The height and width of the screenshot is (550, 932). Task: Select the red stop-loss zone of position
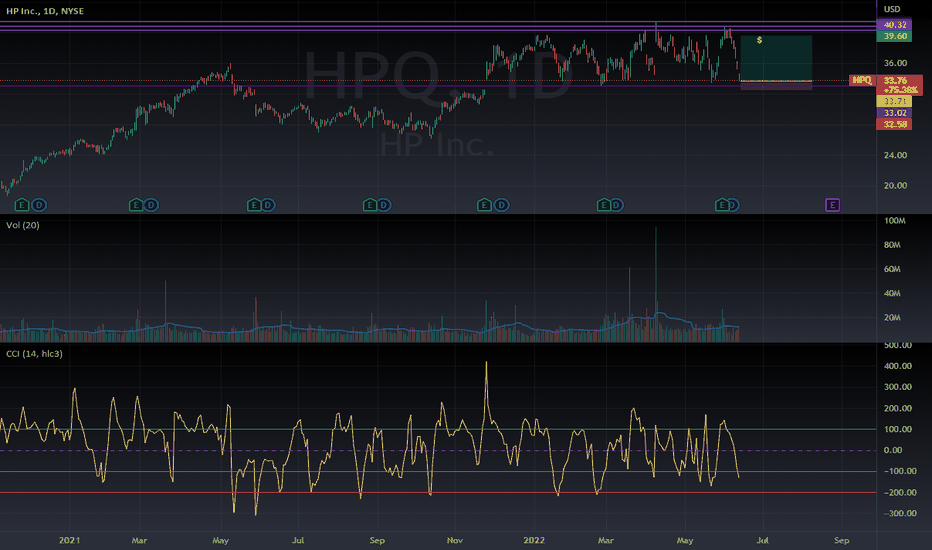point(776,86)
